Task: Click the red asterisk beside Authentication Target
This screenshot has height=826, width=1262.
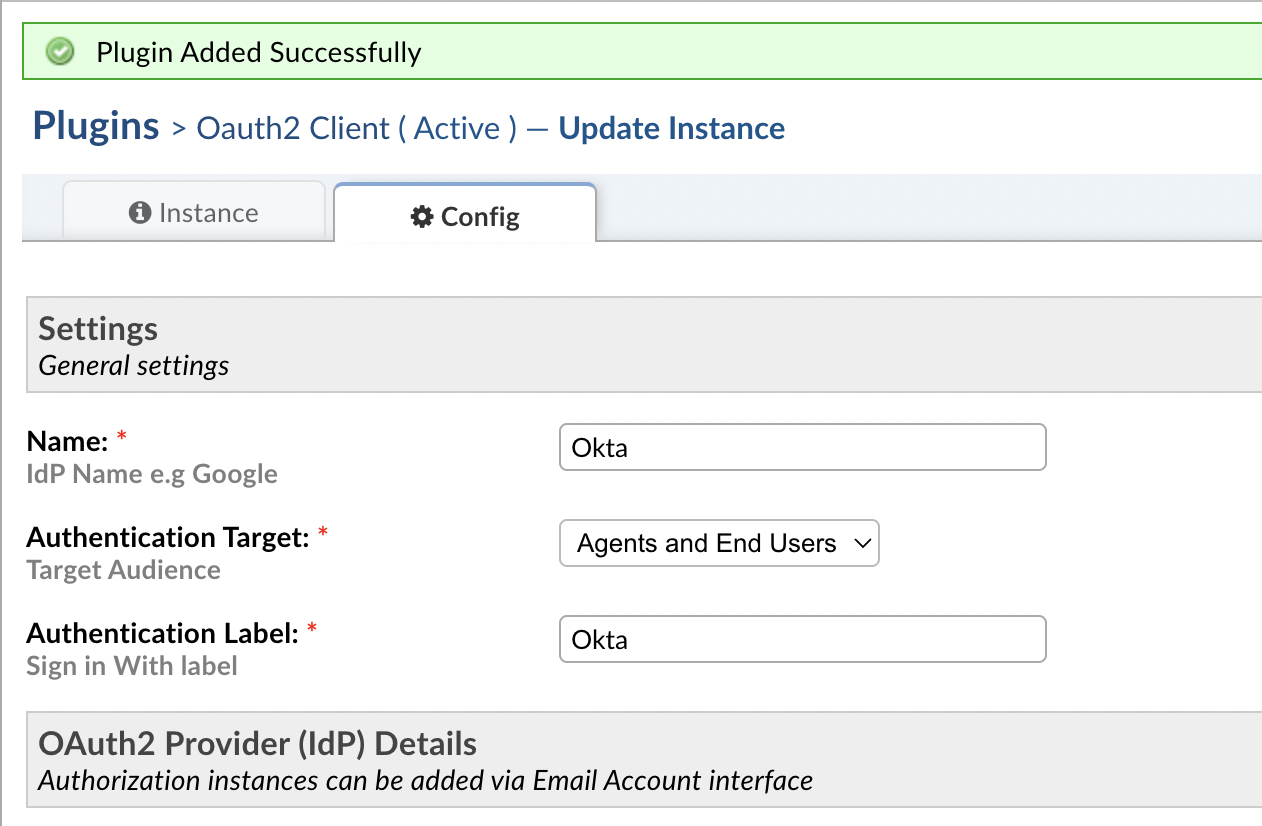Action: click(x=322, y=531)
